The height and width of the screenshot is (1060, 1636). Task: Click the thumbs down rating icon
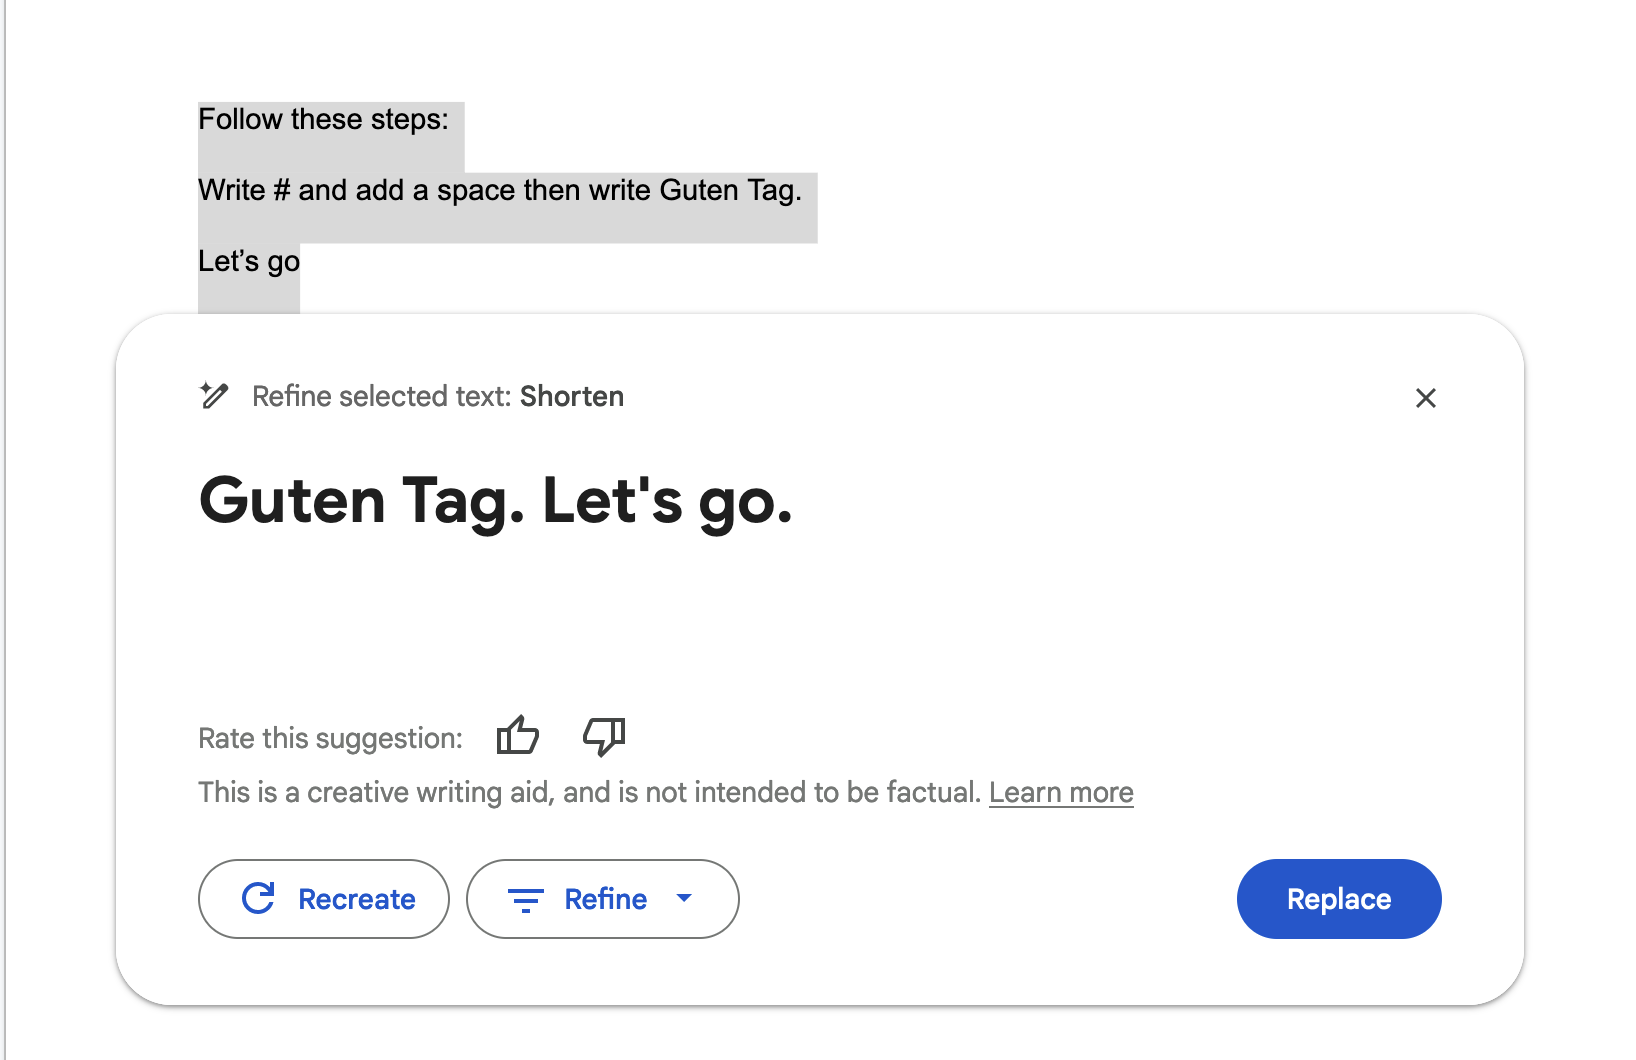[604, 737]
